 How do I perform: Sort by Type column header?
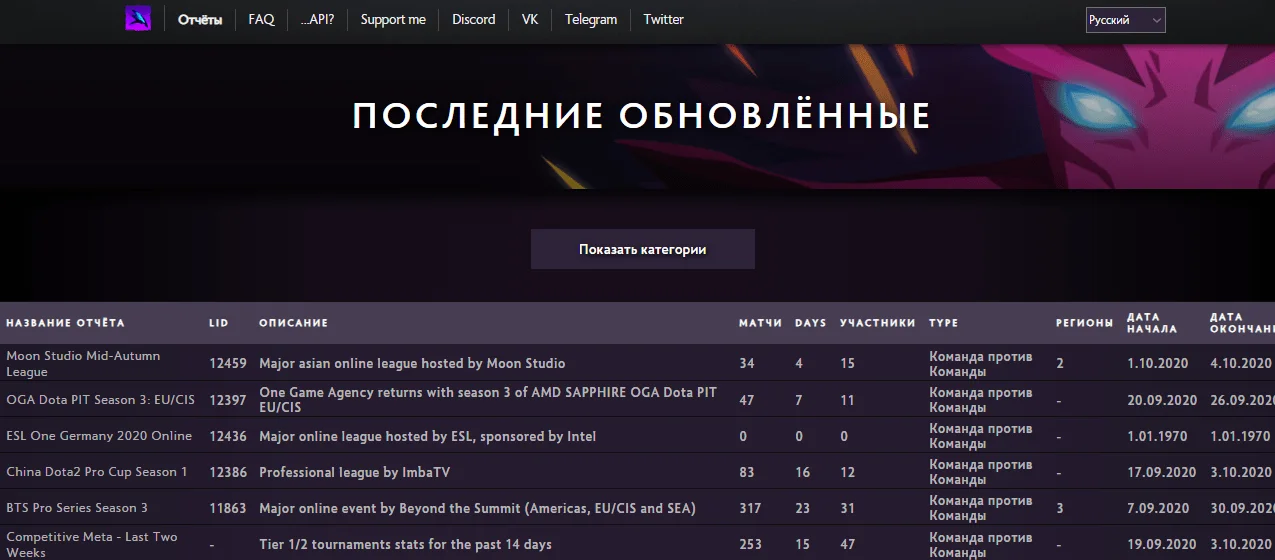click(943, 323)
